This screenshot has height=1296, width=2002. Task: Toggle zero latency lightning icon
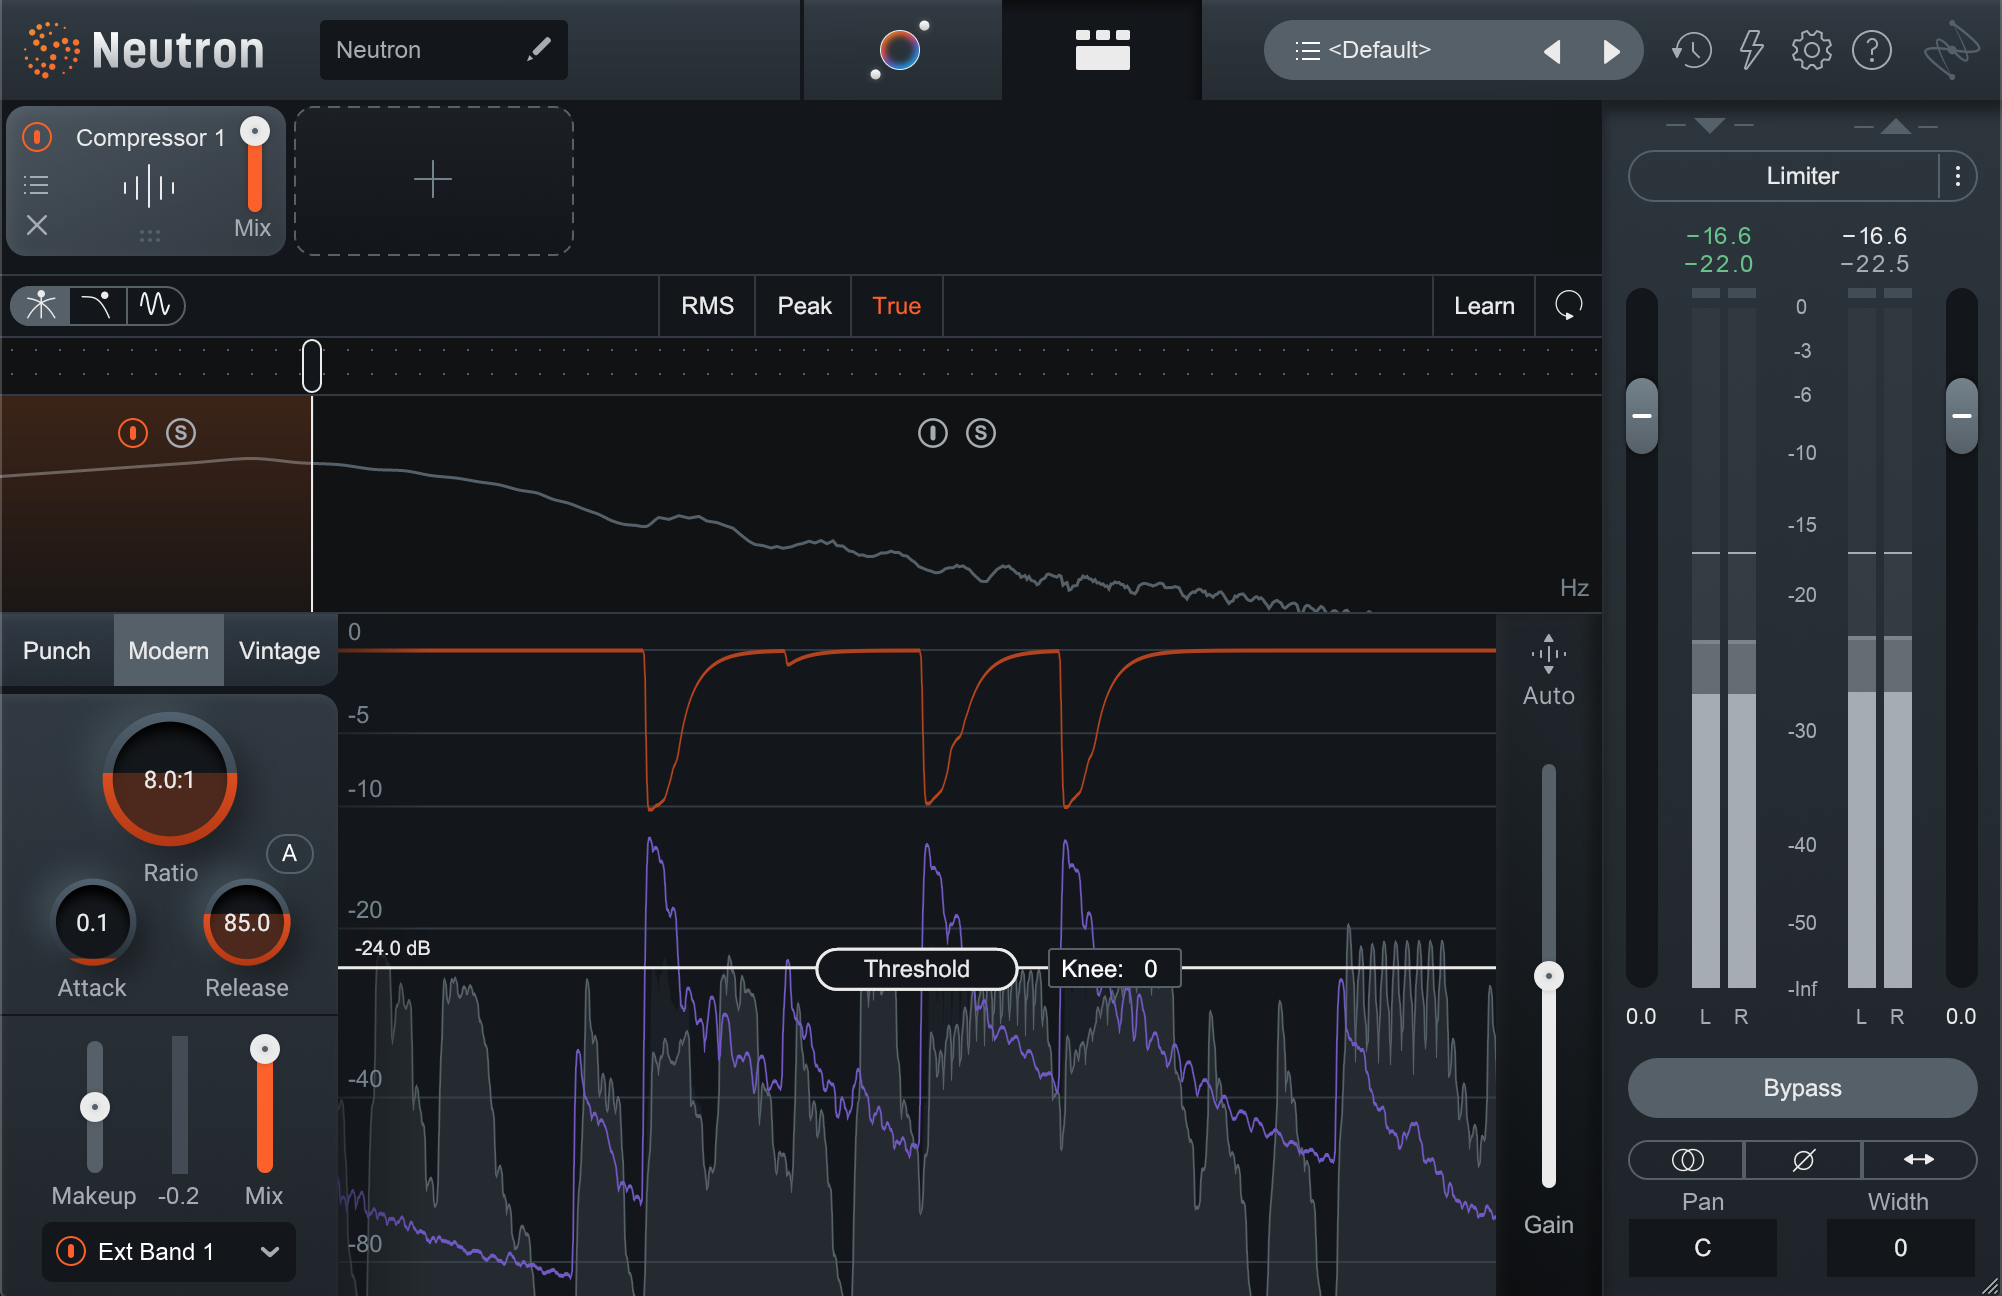pyautogui.click(x=1751, y=49)
